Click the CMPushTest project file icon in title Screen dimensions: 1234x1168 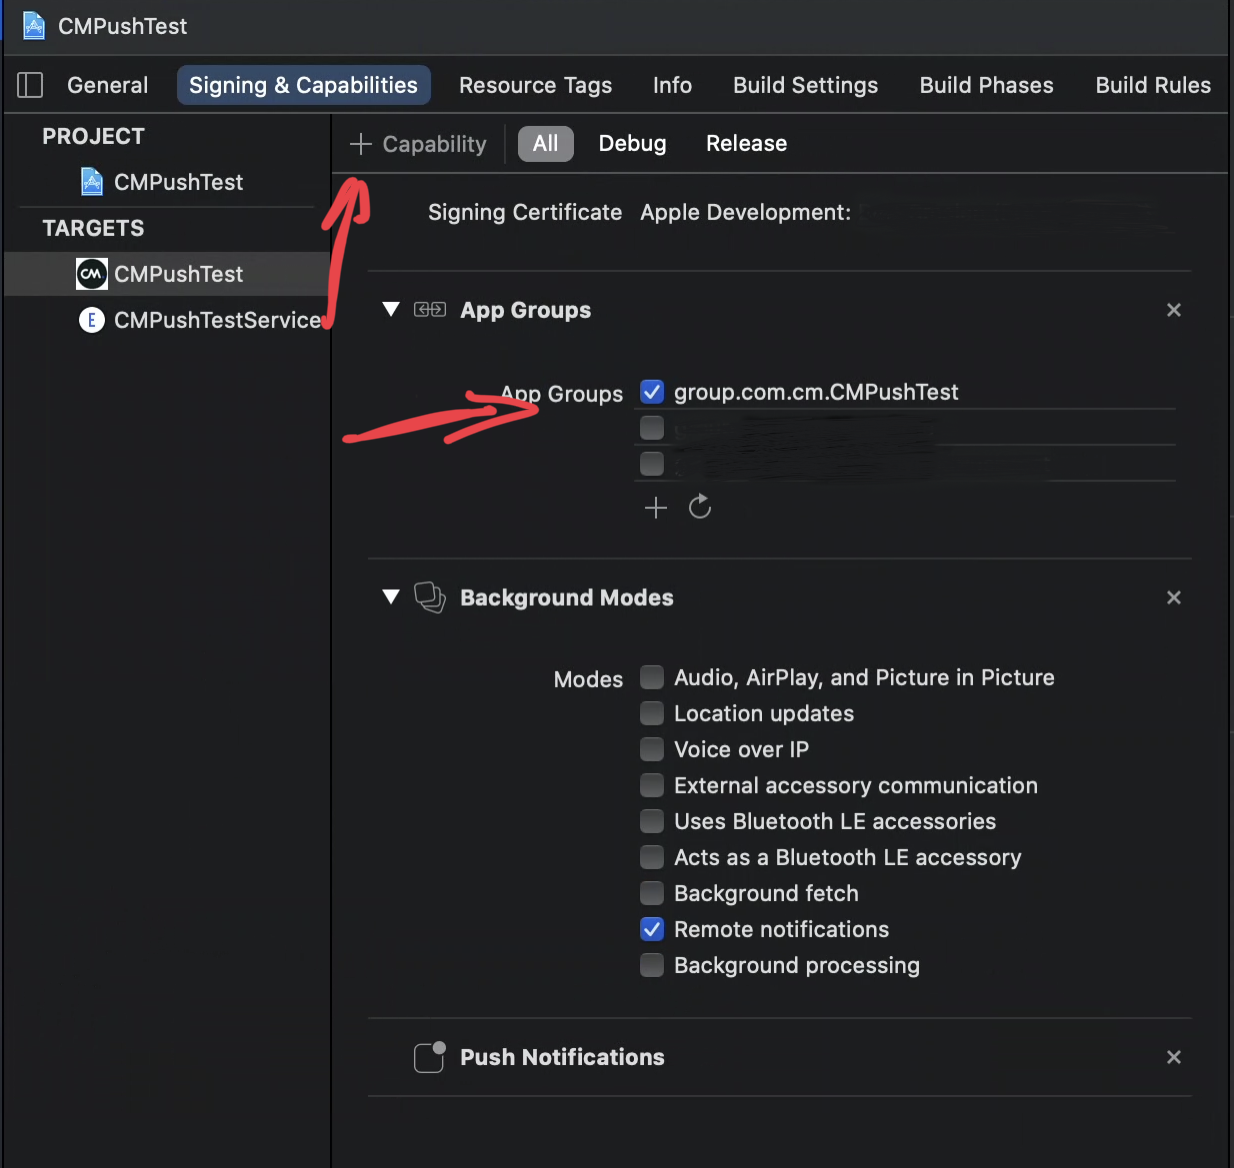tap(34, 25)
